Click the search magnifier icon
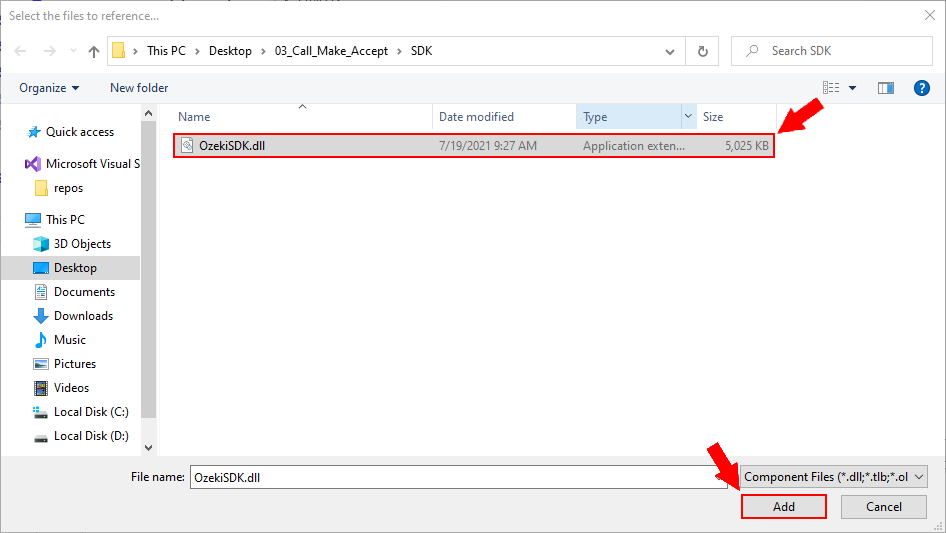This screenshot has height=533, width=946. (x=752, y=51)
